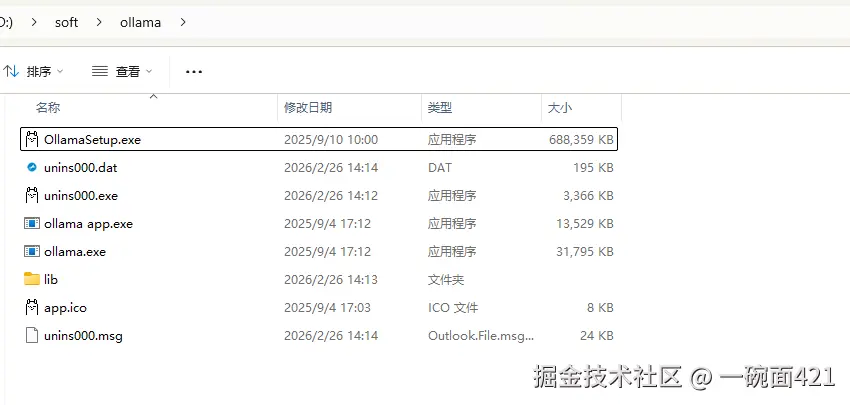Select unins000.msg file name
850x405 pixels.
pos(83,336)
